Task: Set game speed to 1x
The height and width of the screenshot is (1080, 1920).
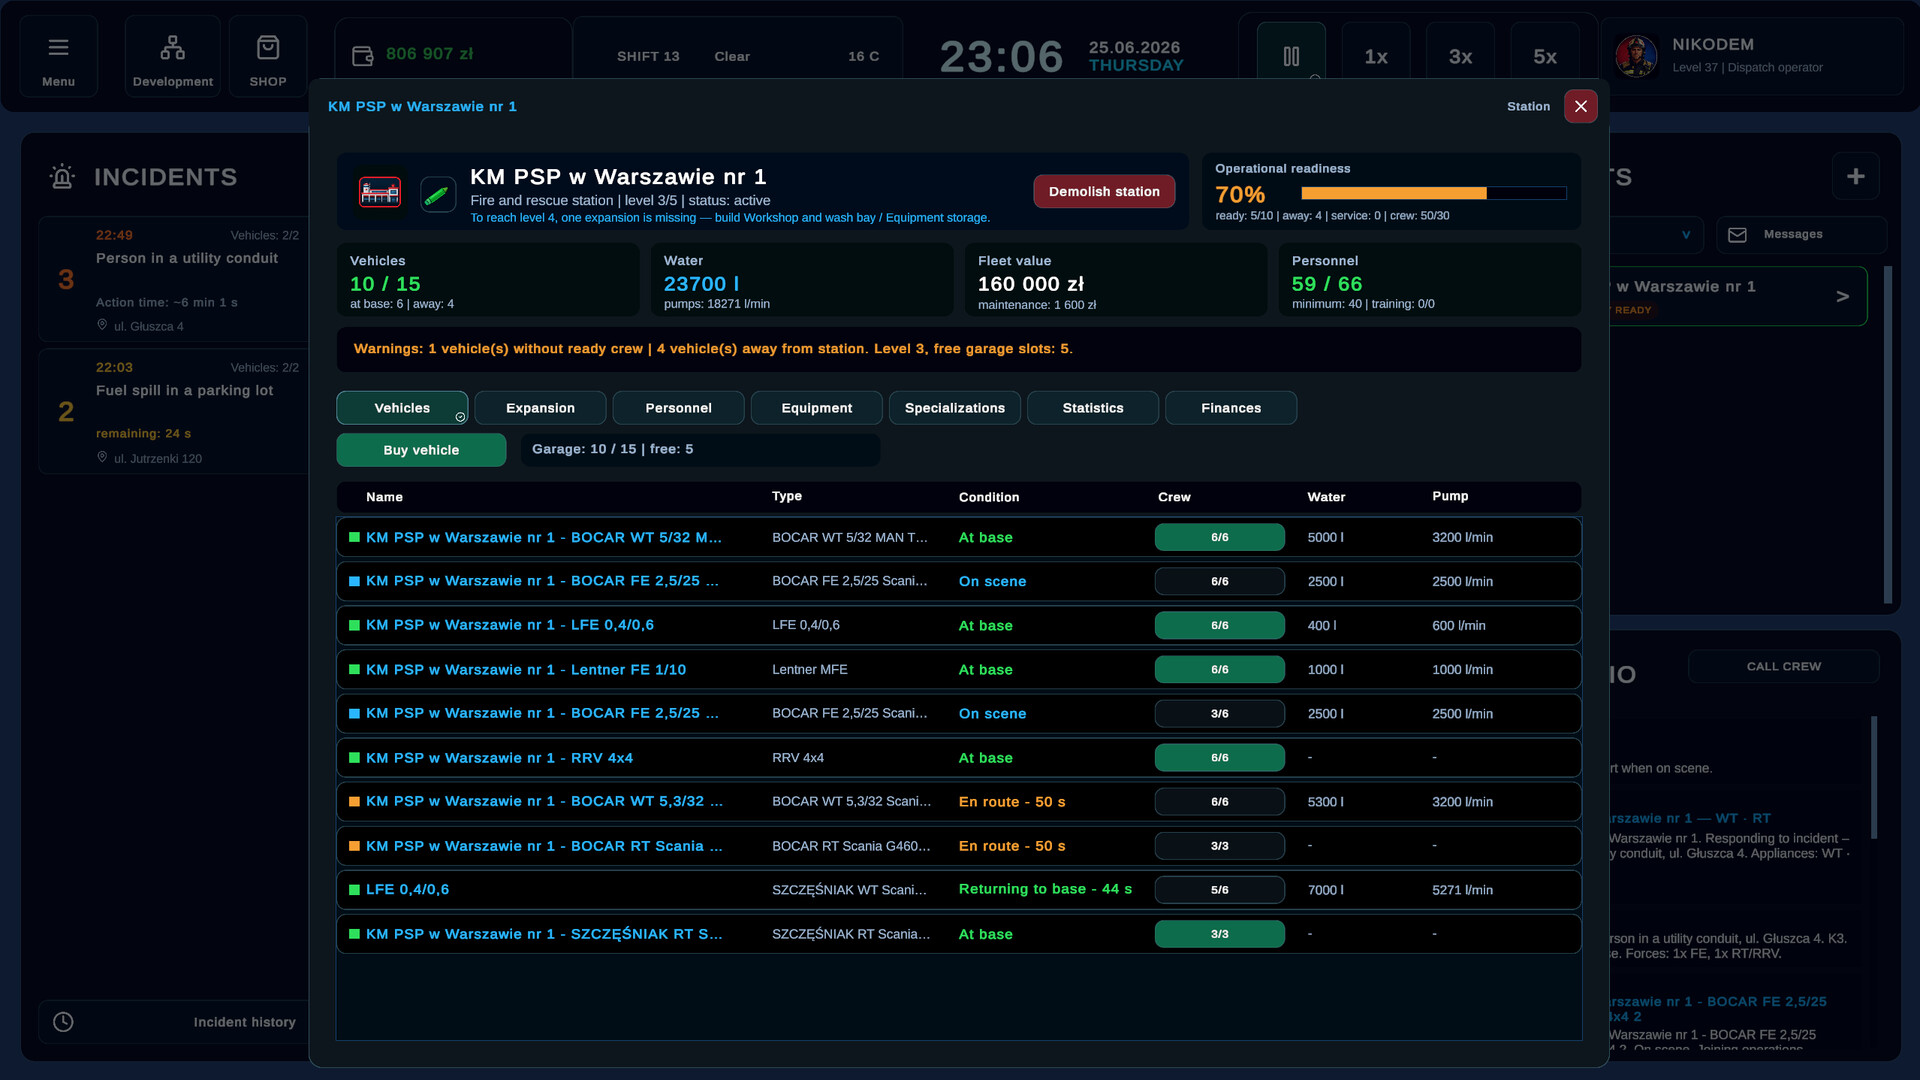Action: pyautogui.click(x=1376, y=56)
